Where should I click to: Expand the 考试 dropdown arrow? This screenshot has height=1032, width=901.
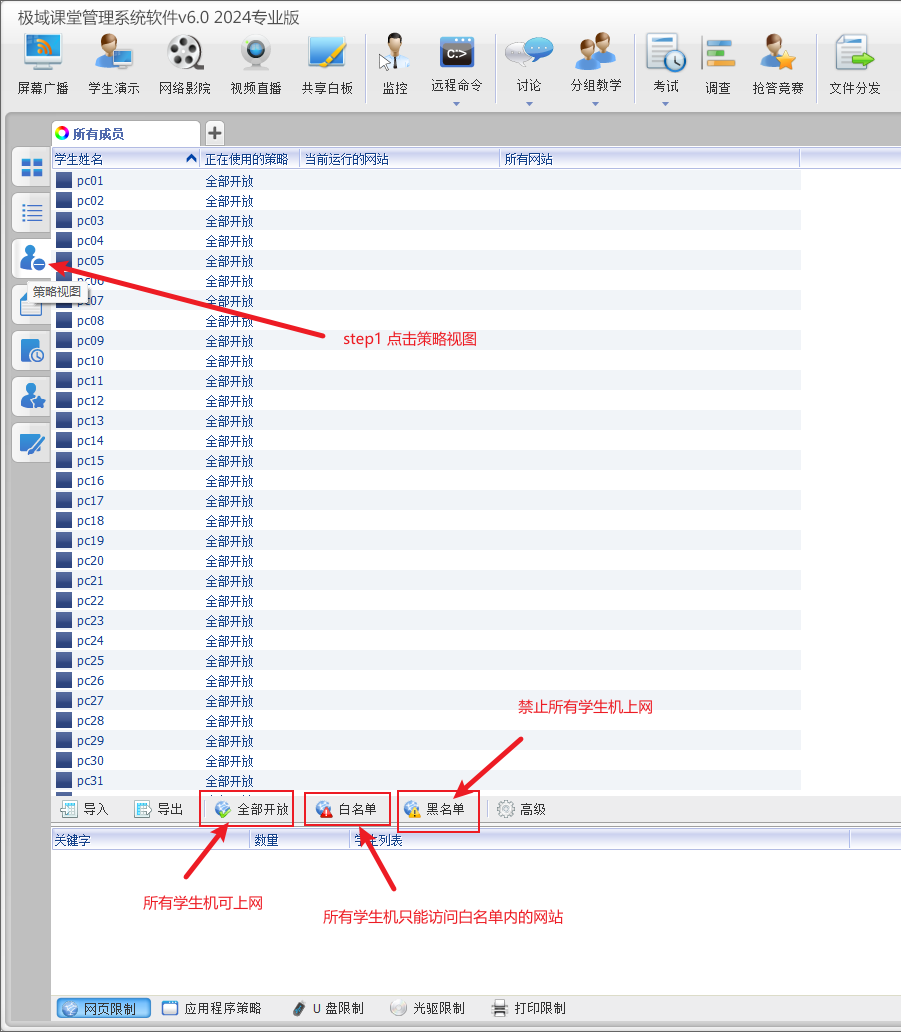coord(666,103)
